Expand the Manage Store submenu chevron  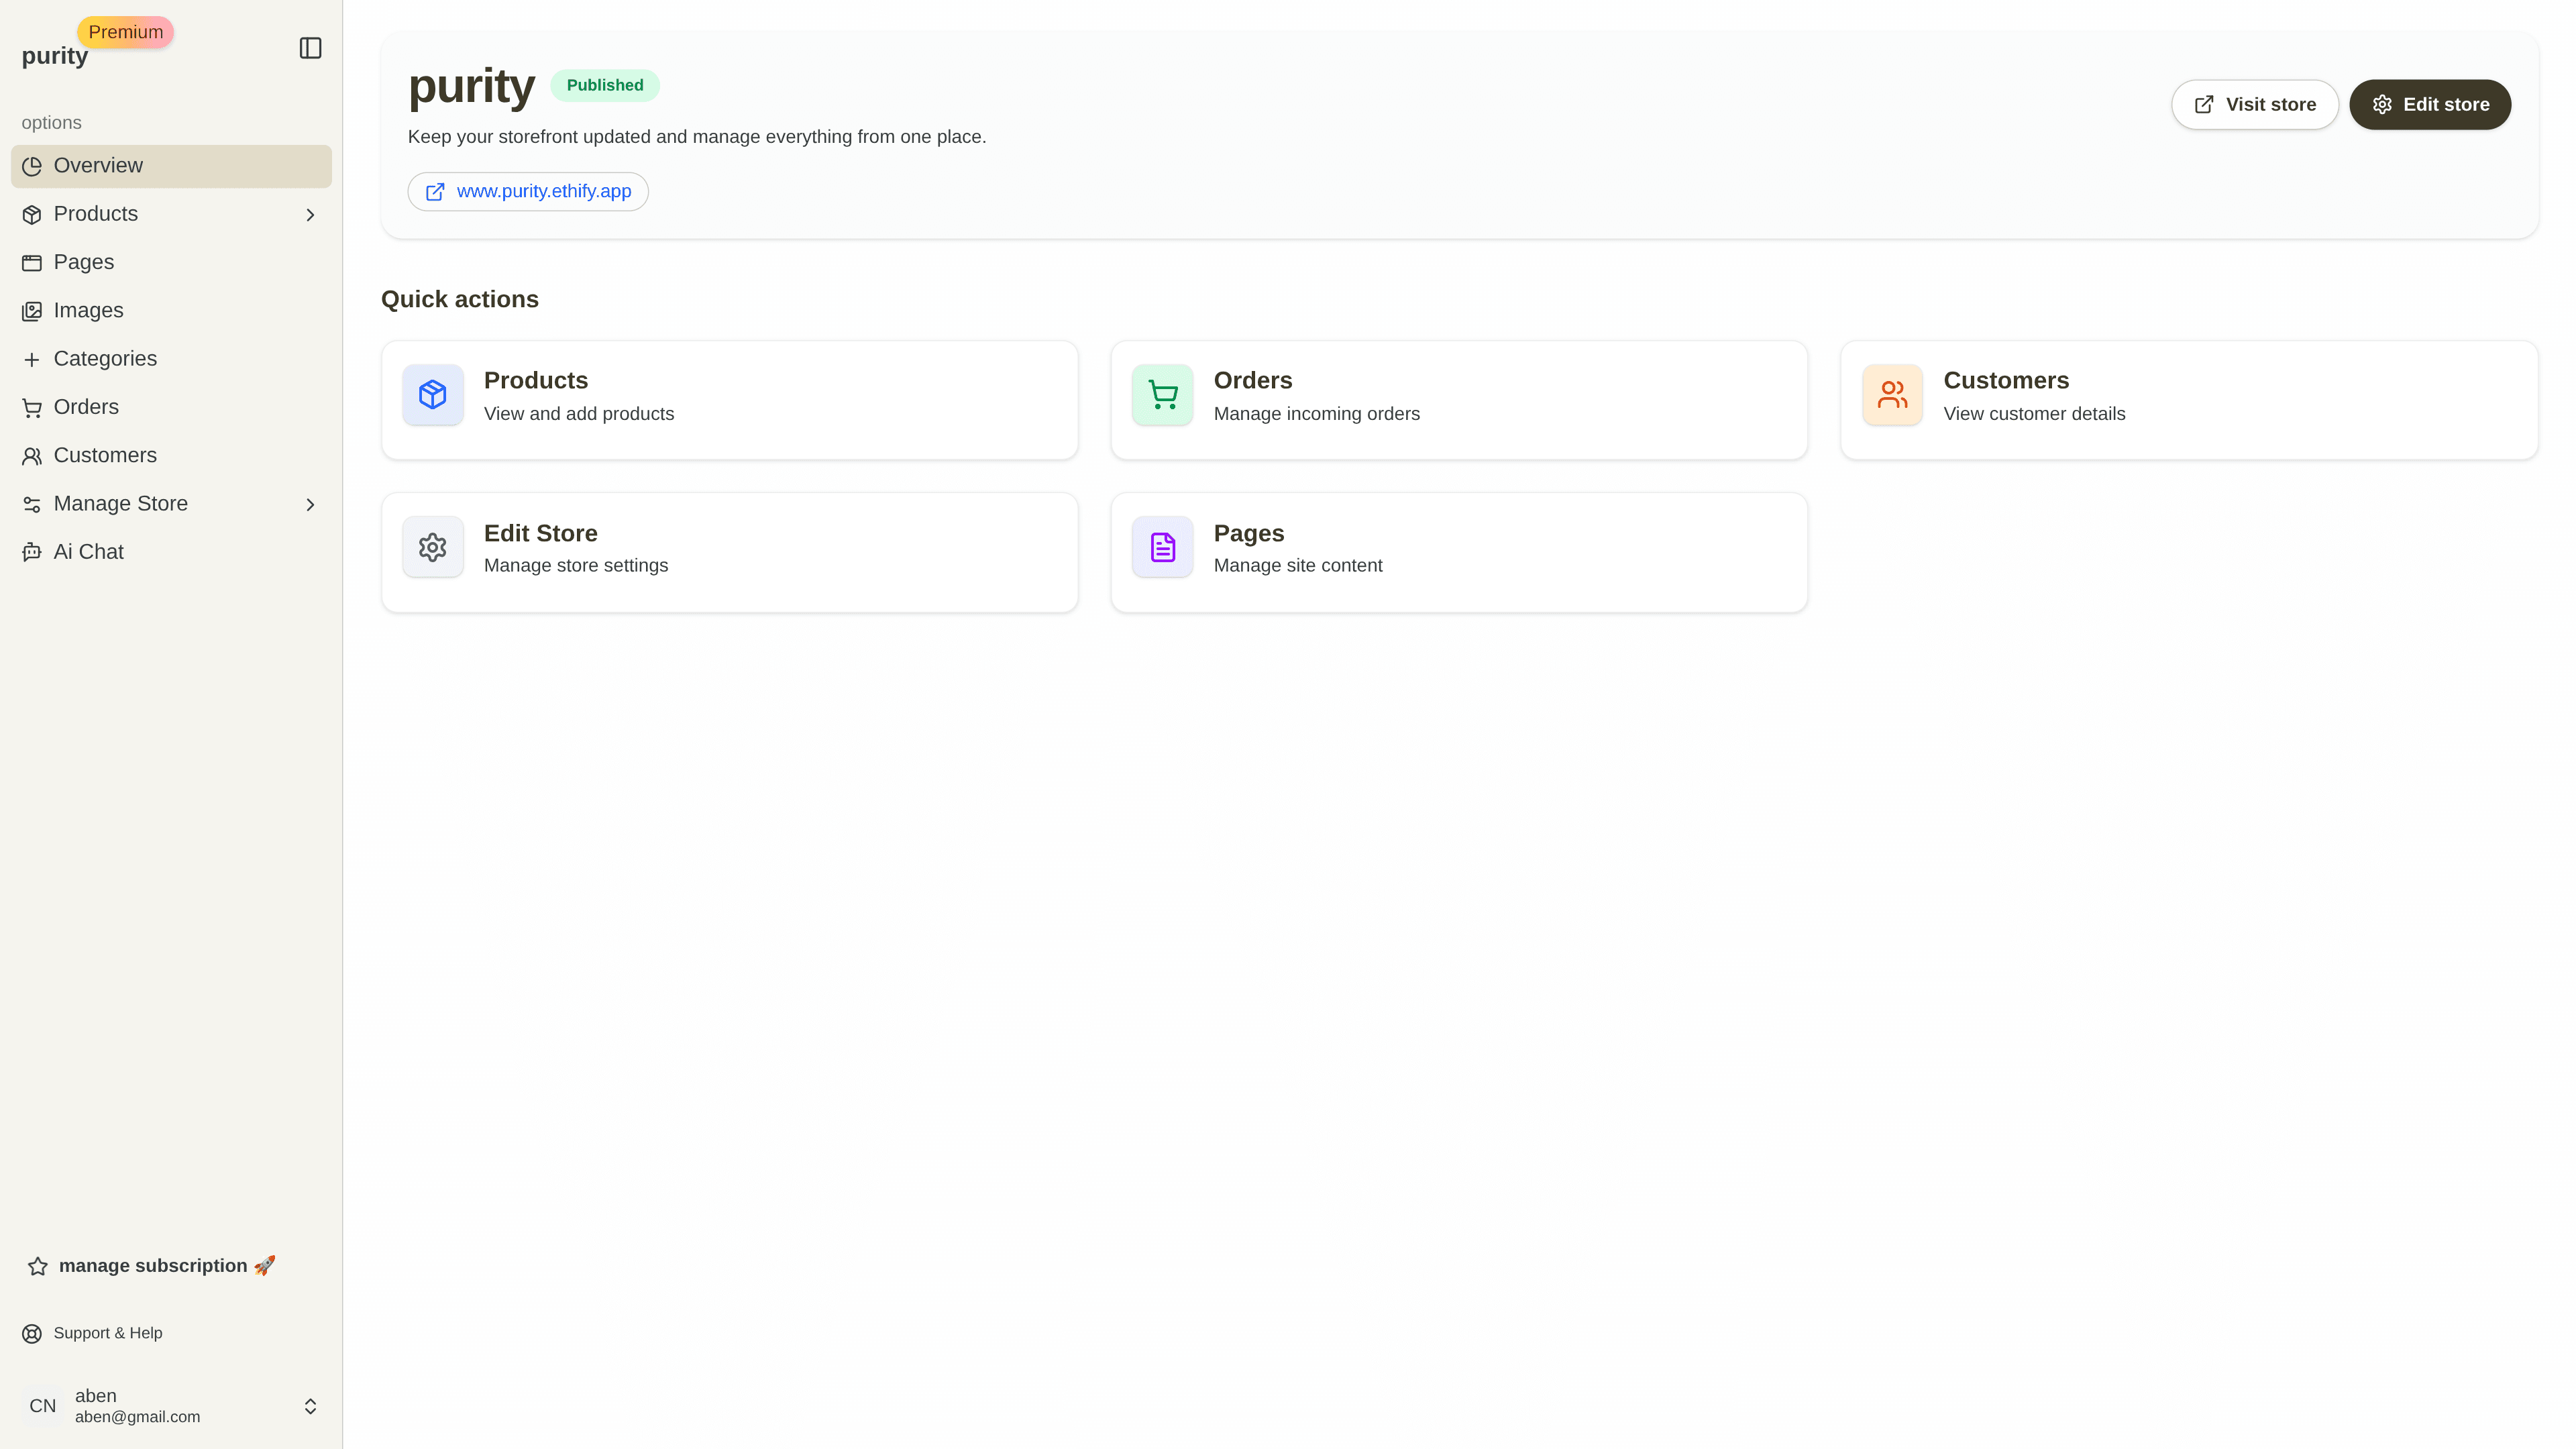310,505
